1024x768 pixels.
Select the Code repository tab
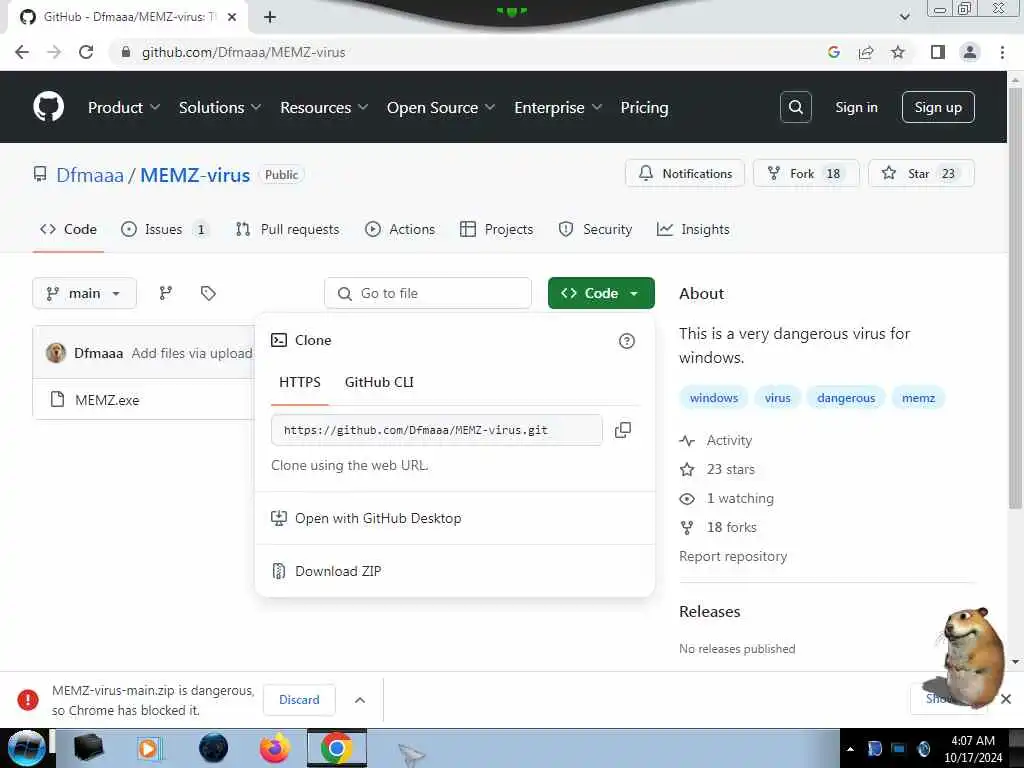coord(68,229)
